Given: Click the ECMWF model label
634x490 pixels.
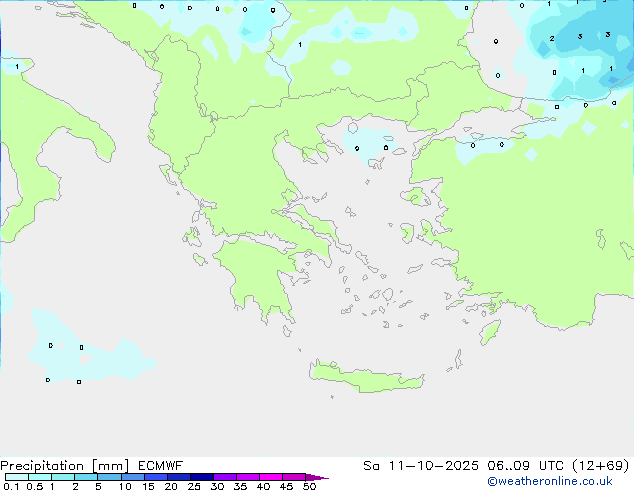Looking at the screenshot, I should 161,466.
